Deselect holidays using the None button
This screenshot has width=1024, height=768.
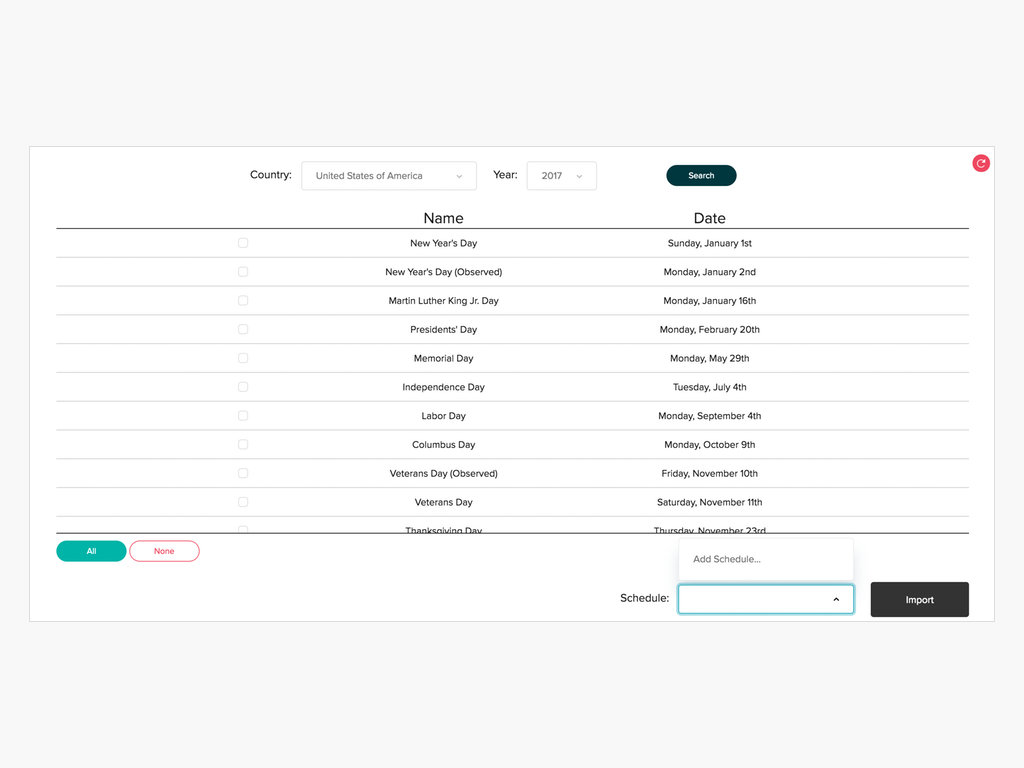[164, 551]
